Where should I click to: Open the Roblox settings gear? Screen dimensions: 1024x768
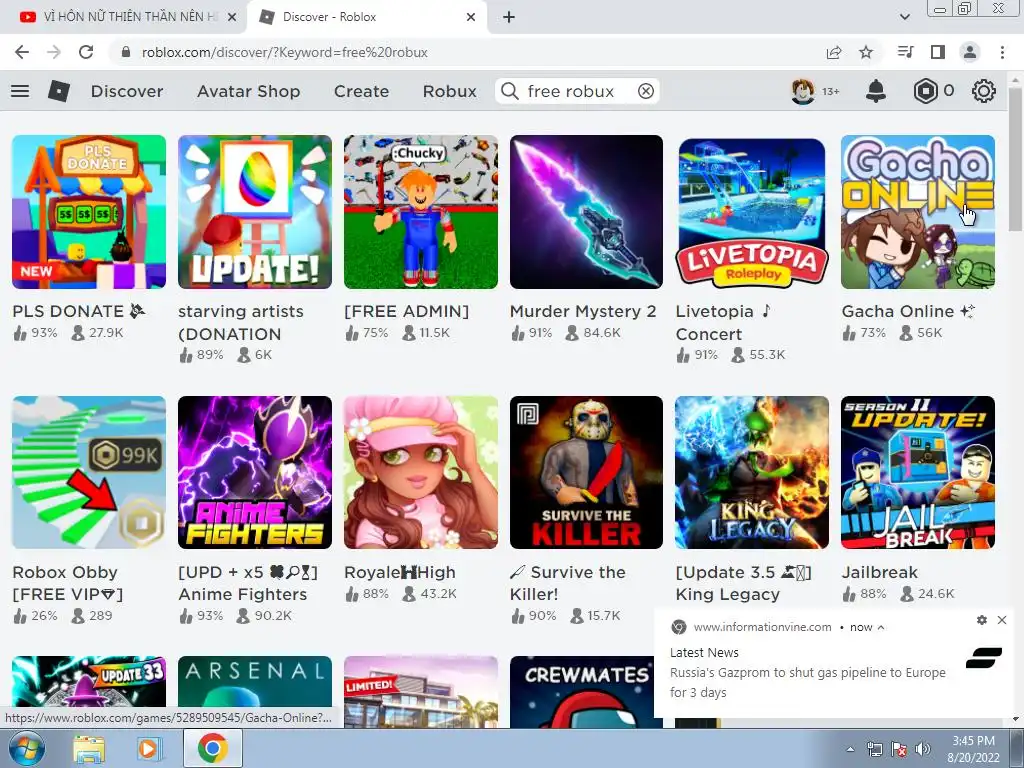click(x=984, y=91)
